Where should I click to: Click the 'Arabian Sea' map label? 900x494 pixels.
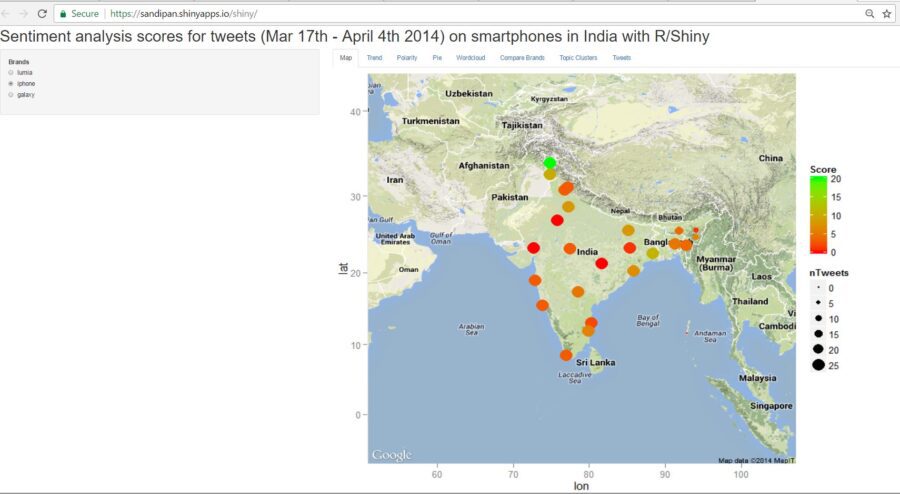pyautogui.click(x=471, y=329)
